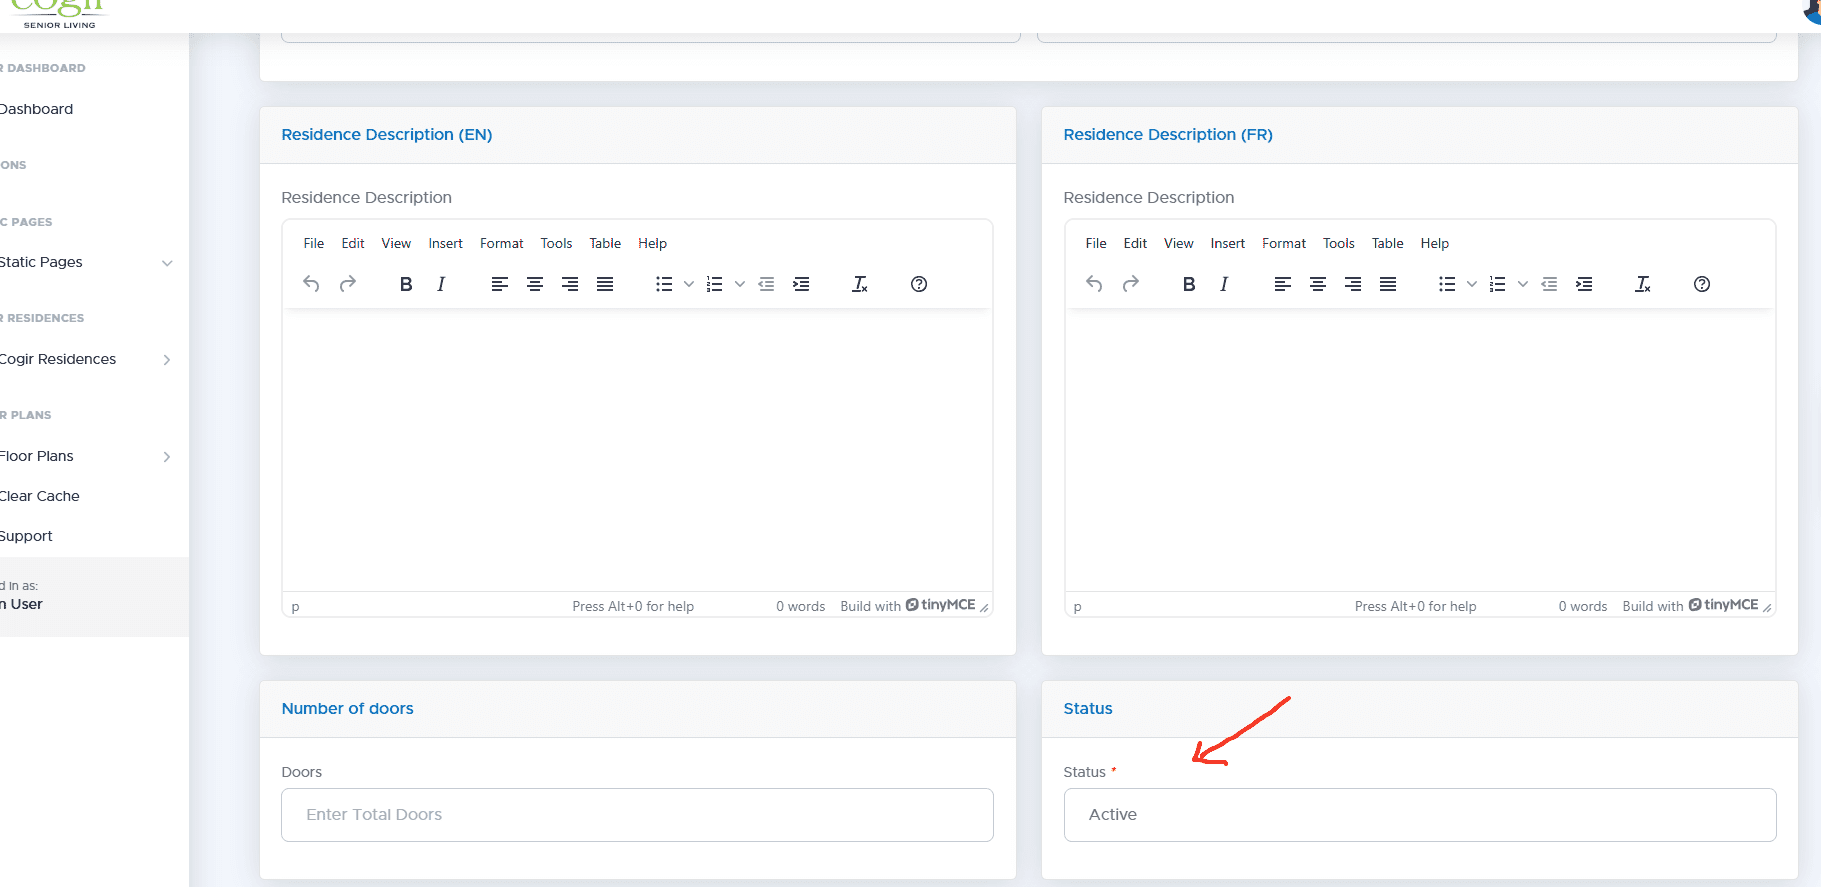Open the Status Active dropdown

coord(1420,815)
